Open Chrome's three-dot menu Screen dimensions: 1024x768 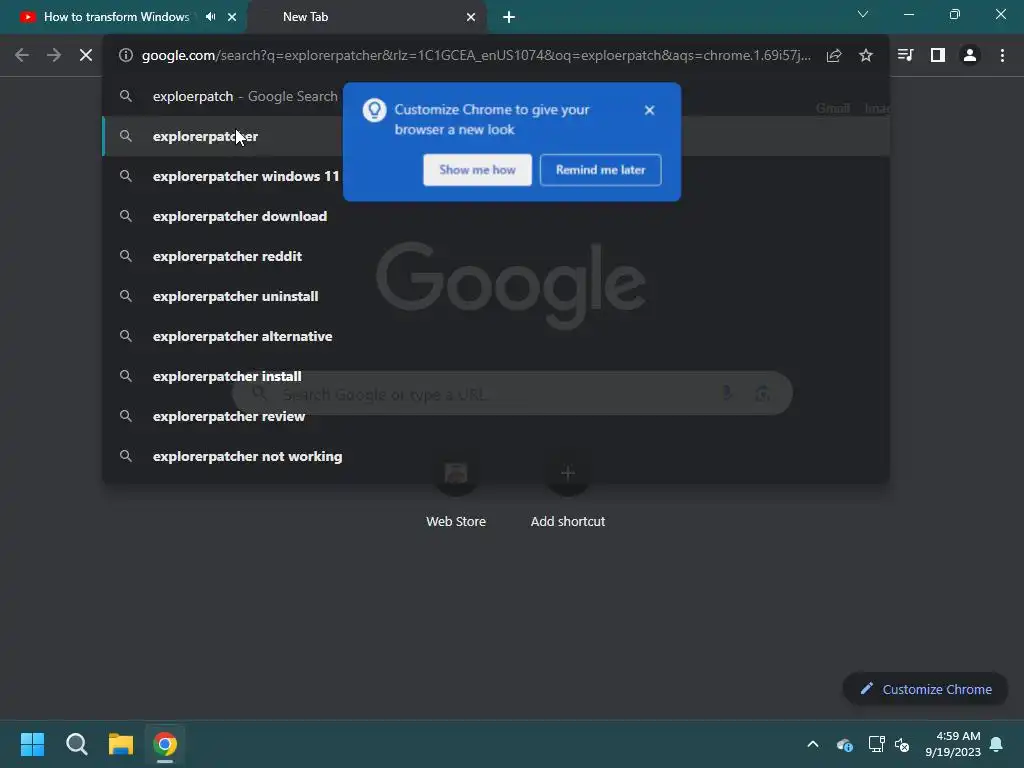1002,56
